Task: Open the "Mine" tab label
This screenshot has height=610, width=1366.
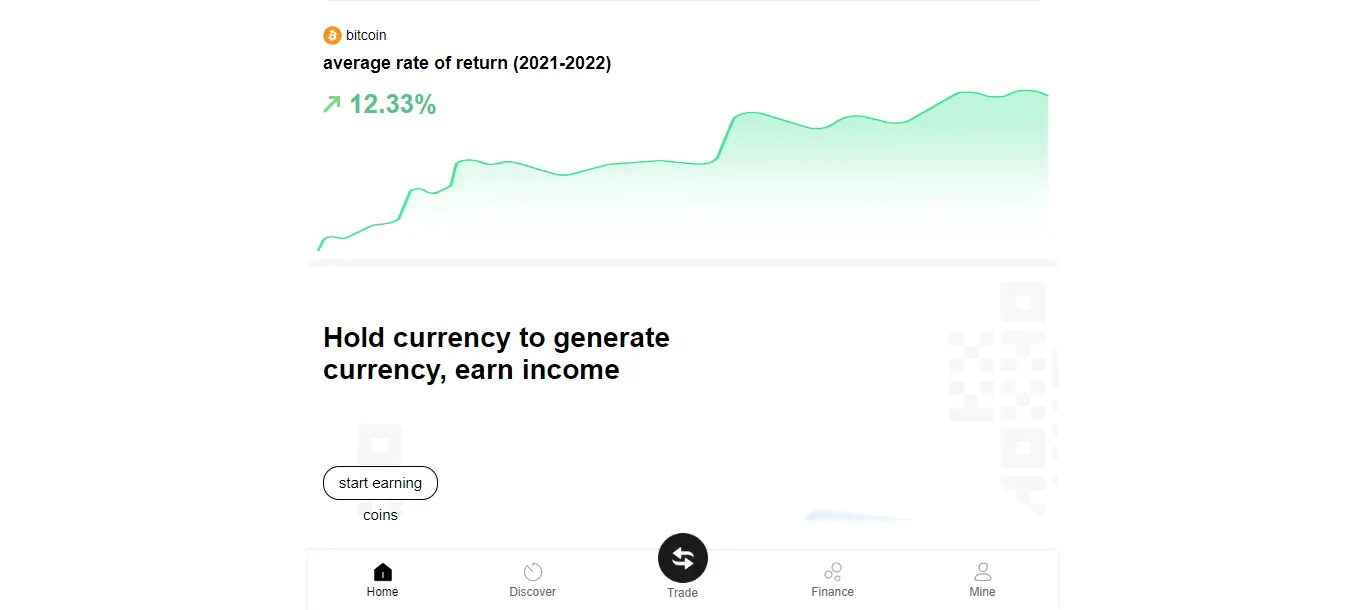Action: pos(982,592)
